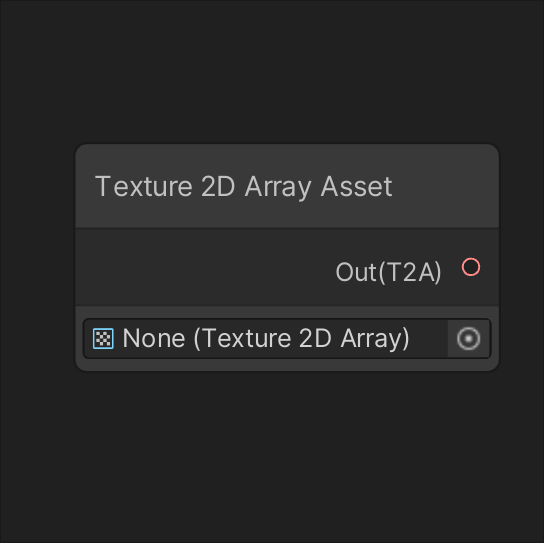Click the checkered texture thumbnail icon
544x543 pixels.
point(103,339)
